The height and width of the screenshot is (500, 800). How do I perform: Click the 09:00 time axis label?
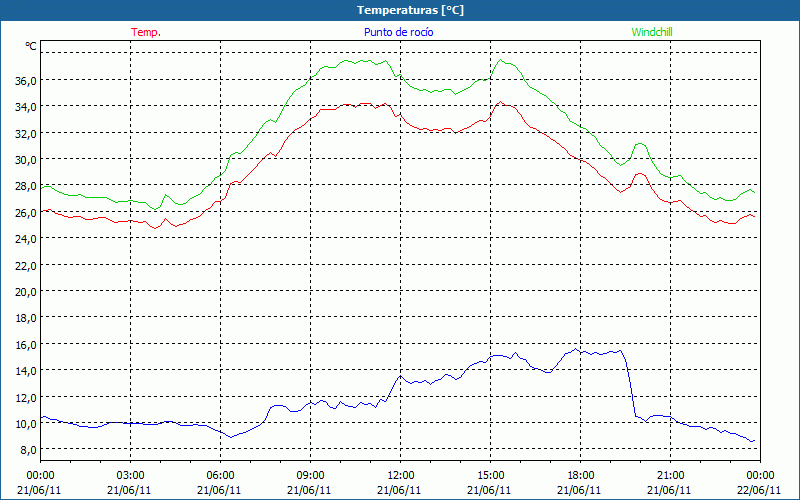(310, 476)
